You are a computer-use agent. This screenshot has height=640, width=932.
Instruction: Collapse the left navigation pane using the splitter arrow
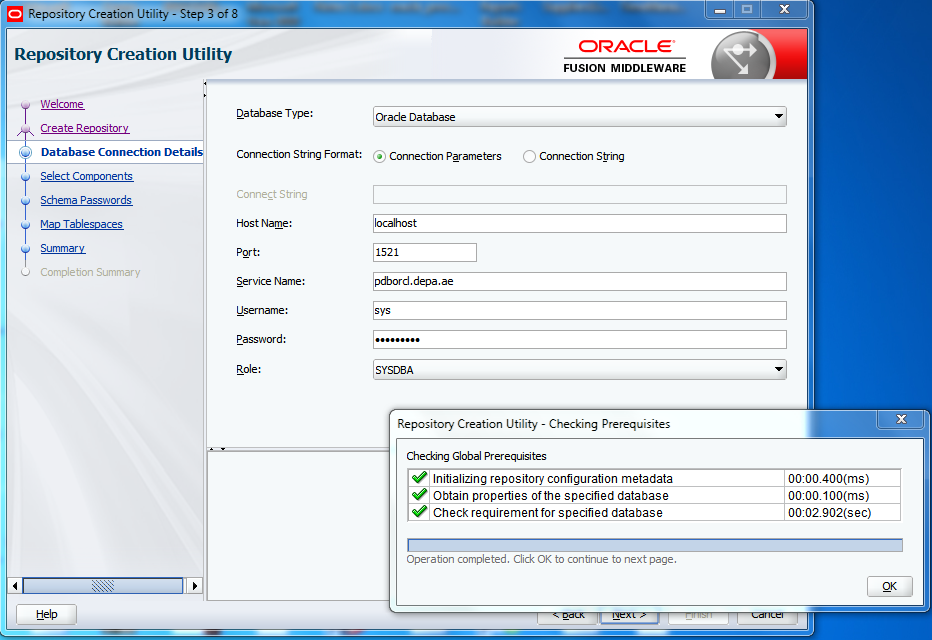tap(205, 84)
